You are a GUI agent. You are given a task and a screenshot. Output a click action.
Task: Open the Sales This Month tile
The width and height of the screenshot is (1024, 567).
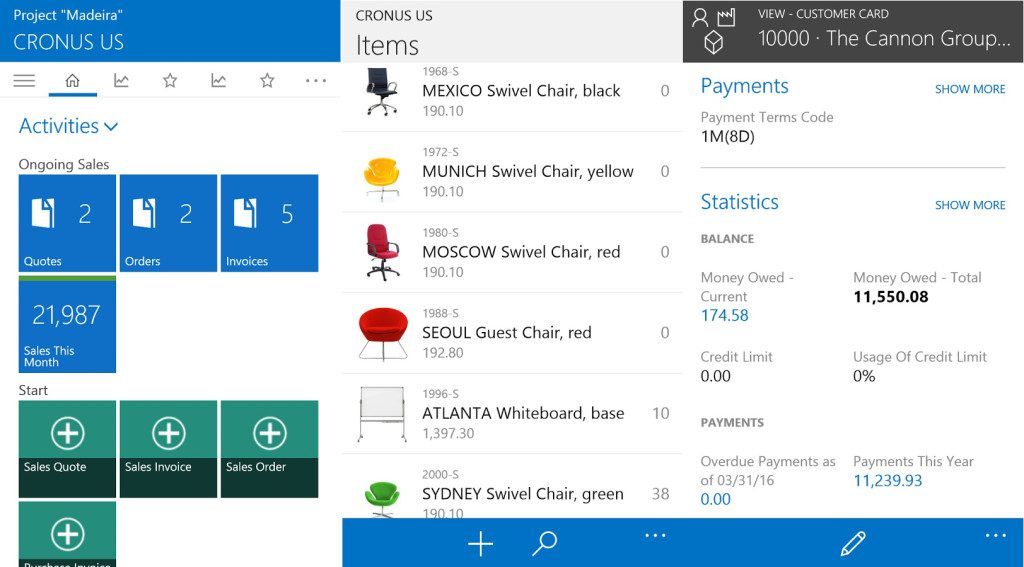tap(67, 324)
